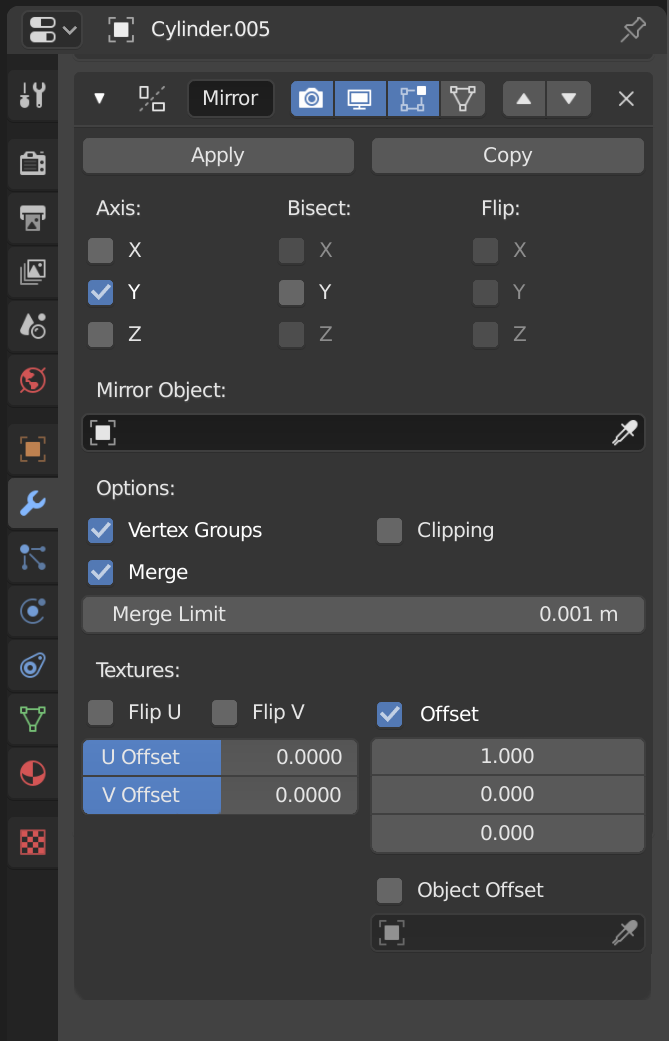Open the View Layer properties tab
The height and width of the screenshot is (1041, 669).
33,272
